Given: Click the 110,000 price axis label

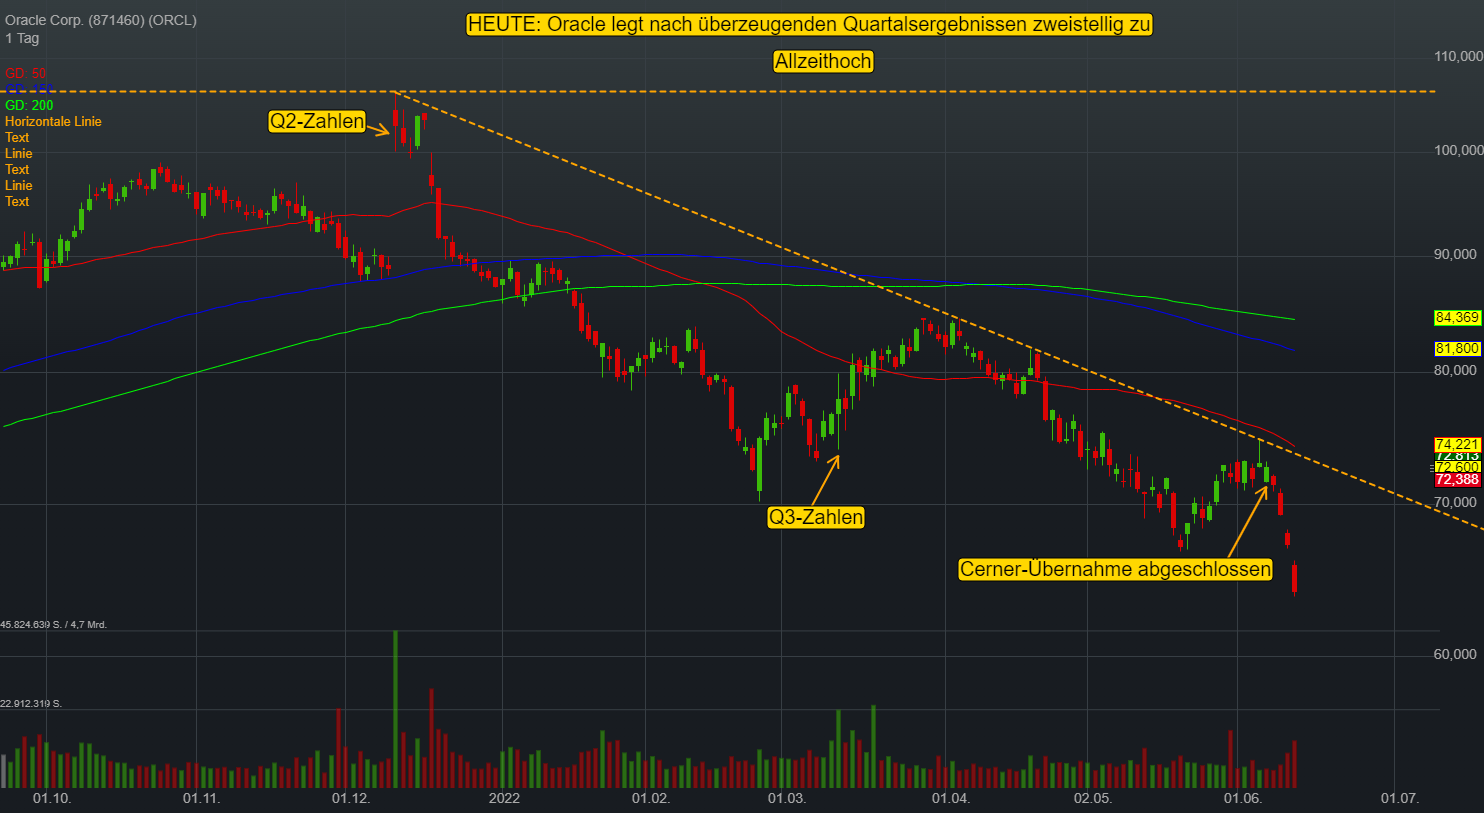Looking at the screenshot, I should 1458,56.
